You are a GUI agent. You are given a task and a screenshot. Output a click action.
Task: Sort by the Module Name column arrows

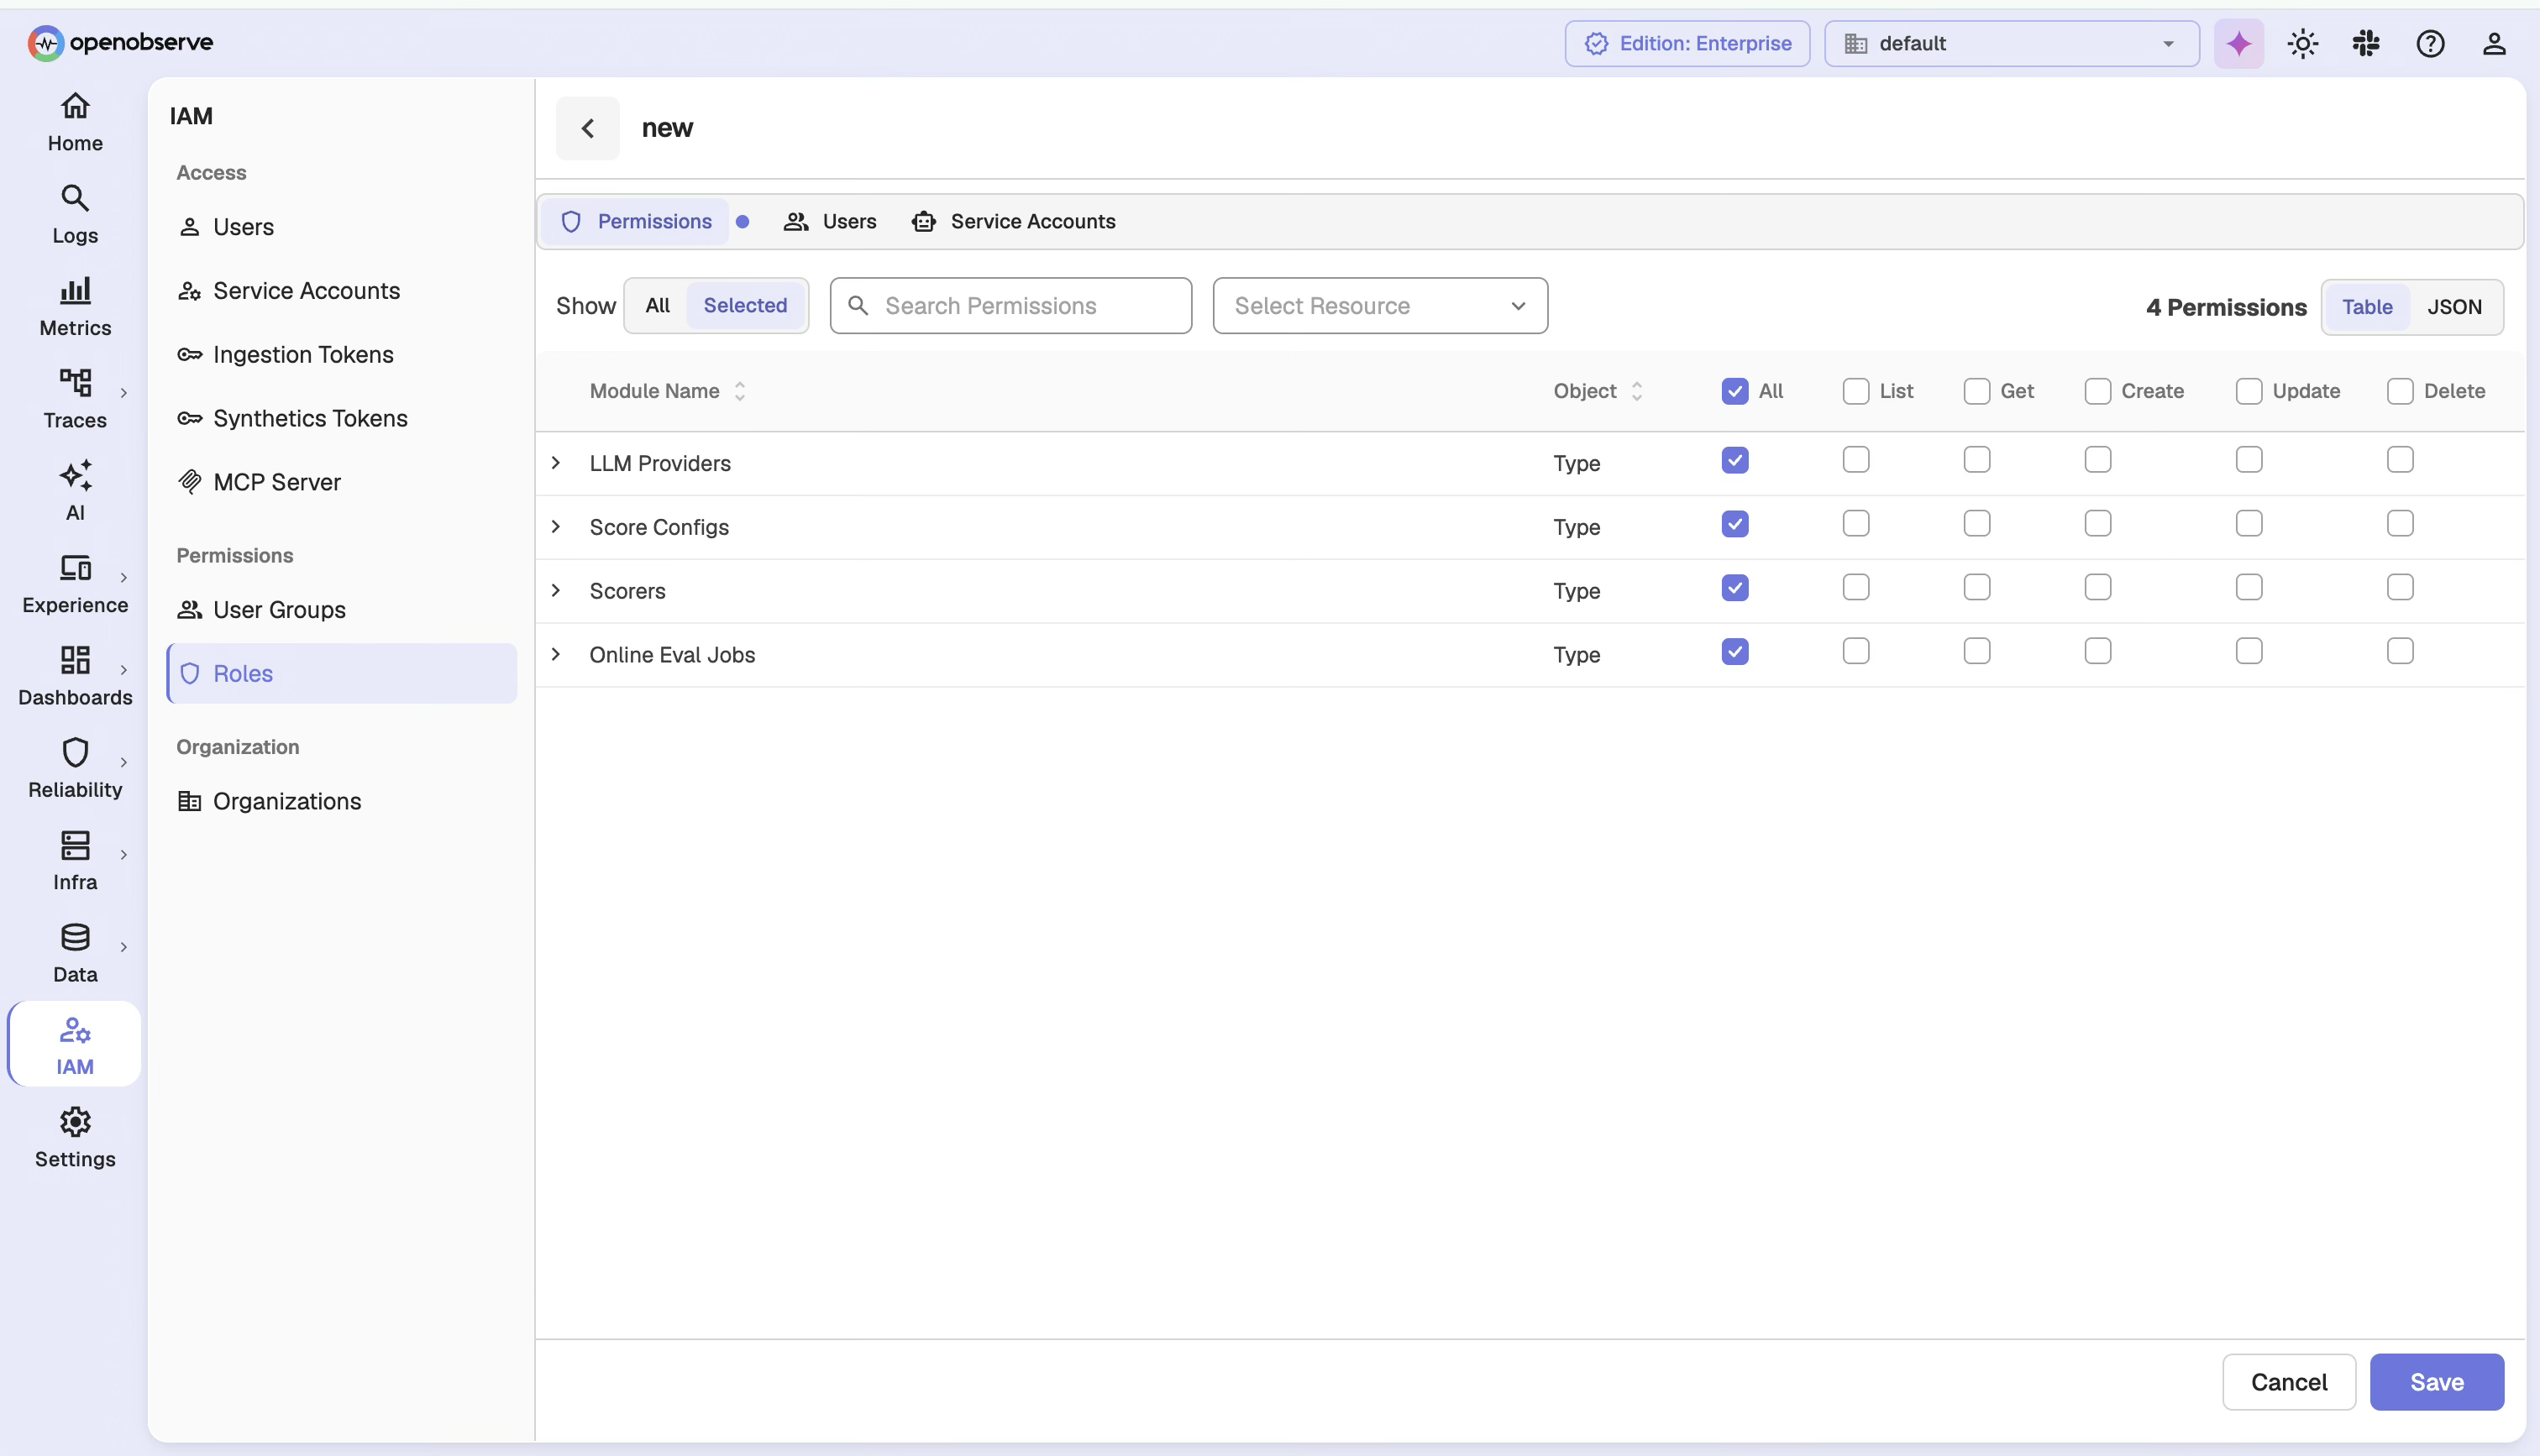point(740,391)
